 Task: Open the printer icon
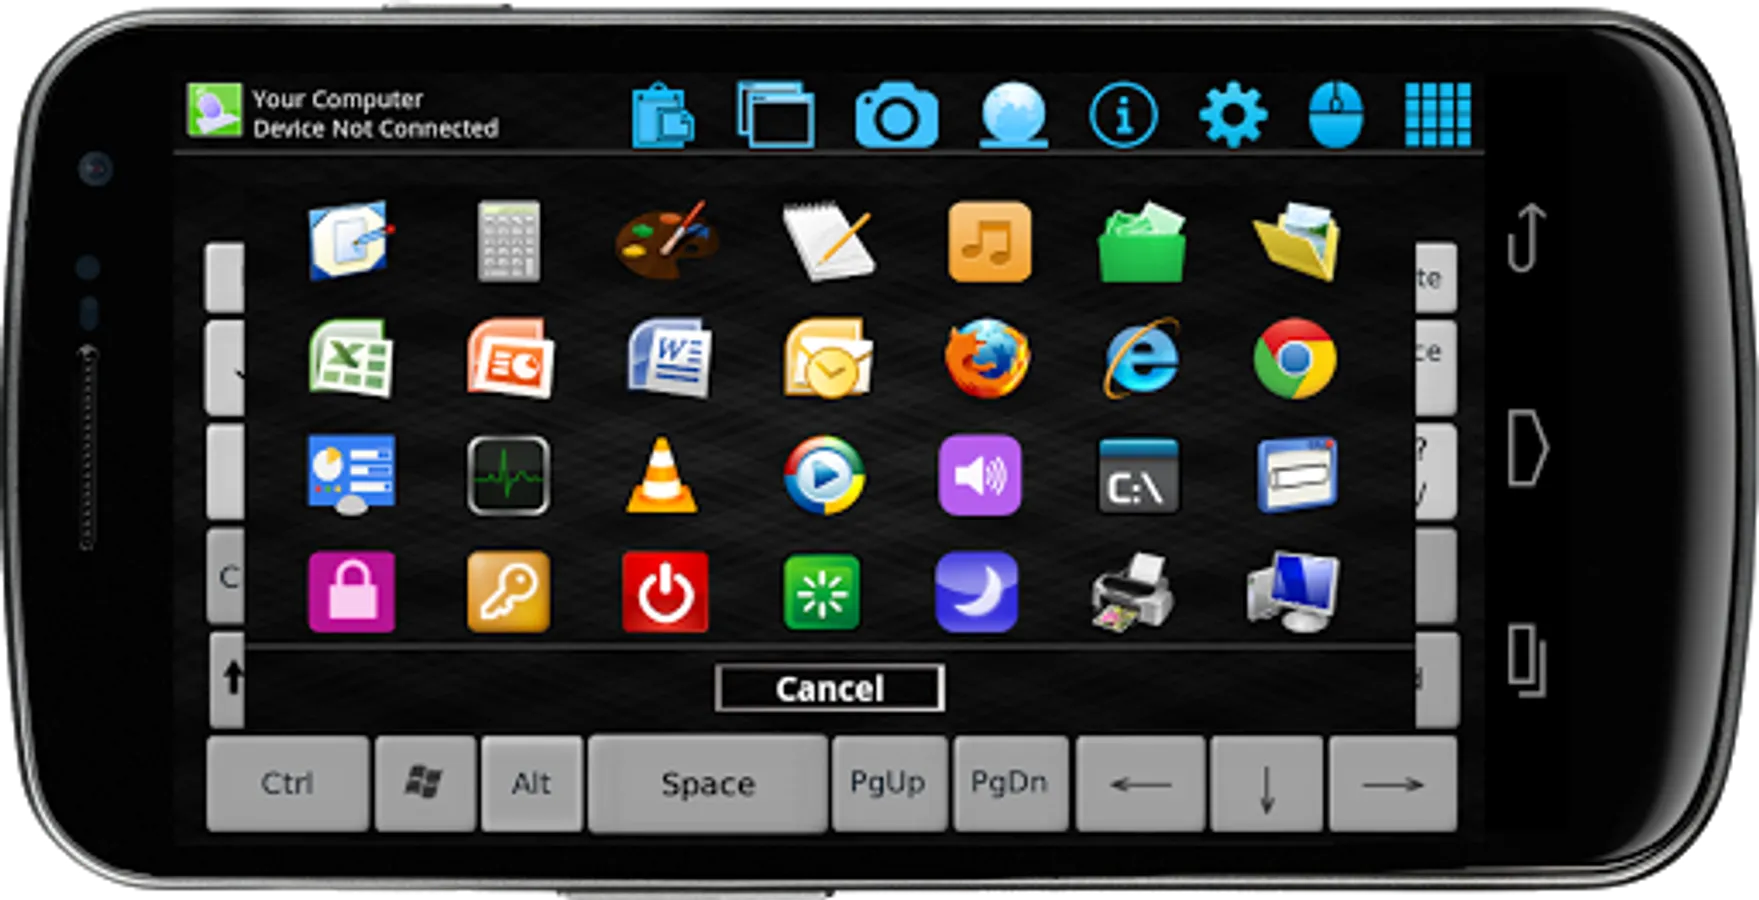click(1132, 592)
